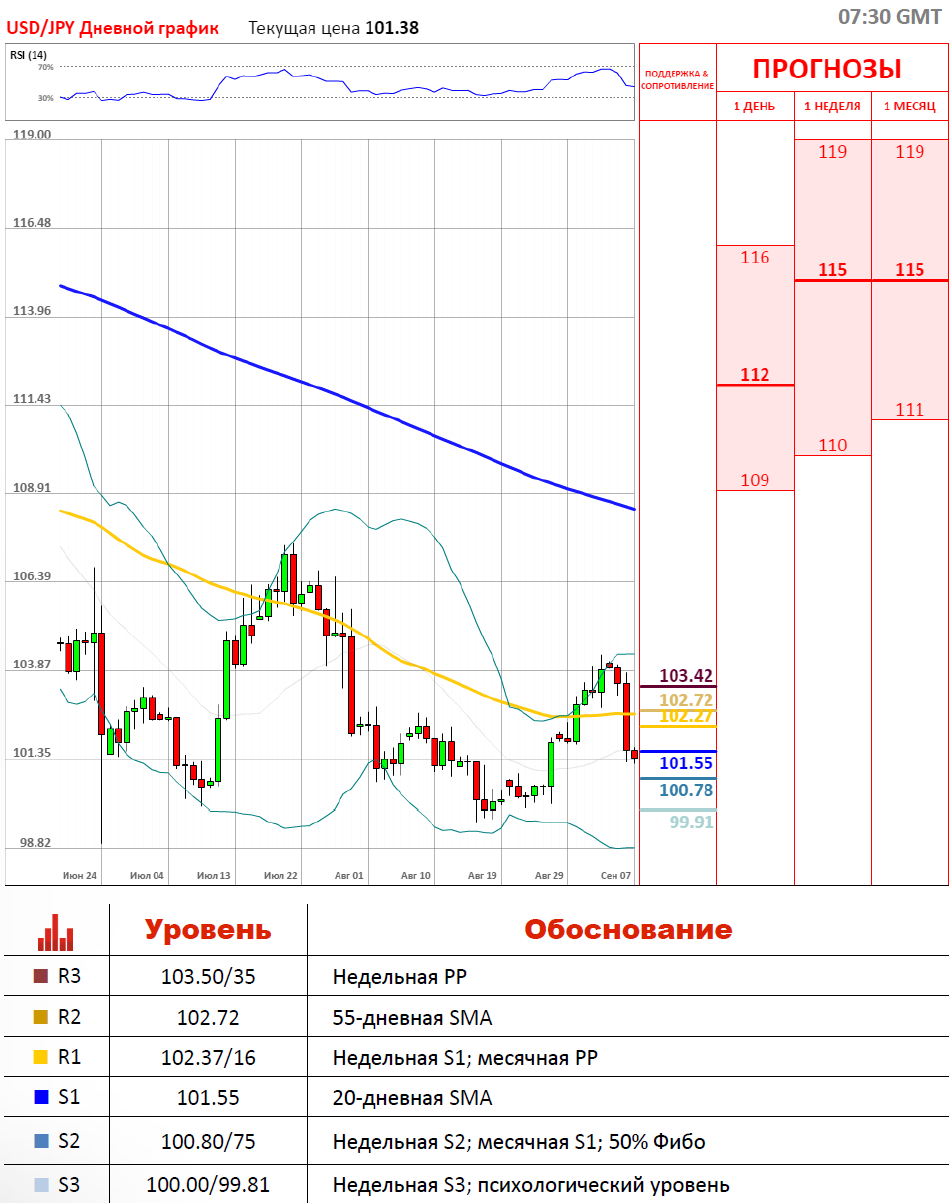949x1203 pixels.
Task: Click the S3 level value 100.00/99.81
Action: click(x=208, y=1186)
